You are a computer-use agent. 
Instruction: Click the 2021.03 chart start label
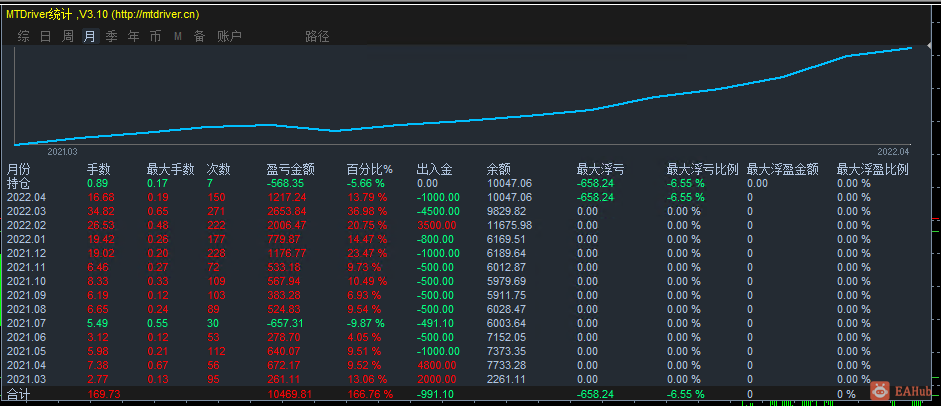coord(62,152)
